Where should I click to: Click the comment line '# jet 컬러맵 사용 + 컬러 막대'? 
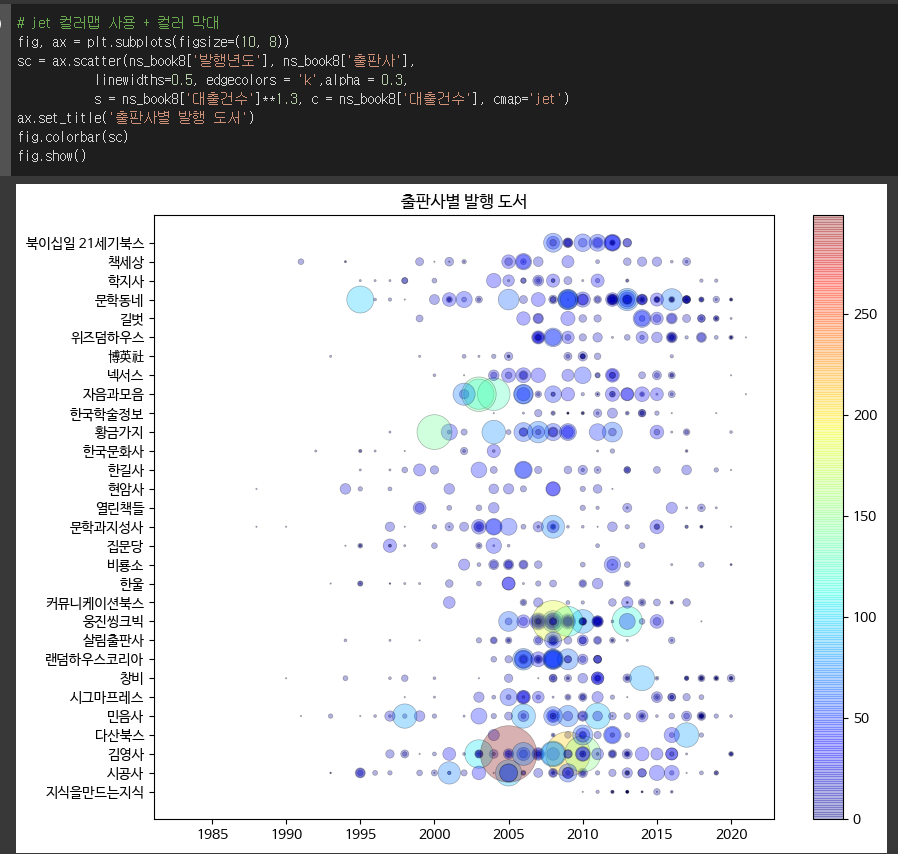click(x=118, y=23)
